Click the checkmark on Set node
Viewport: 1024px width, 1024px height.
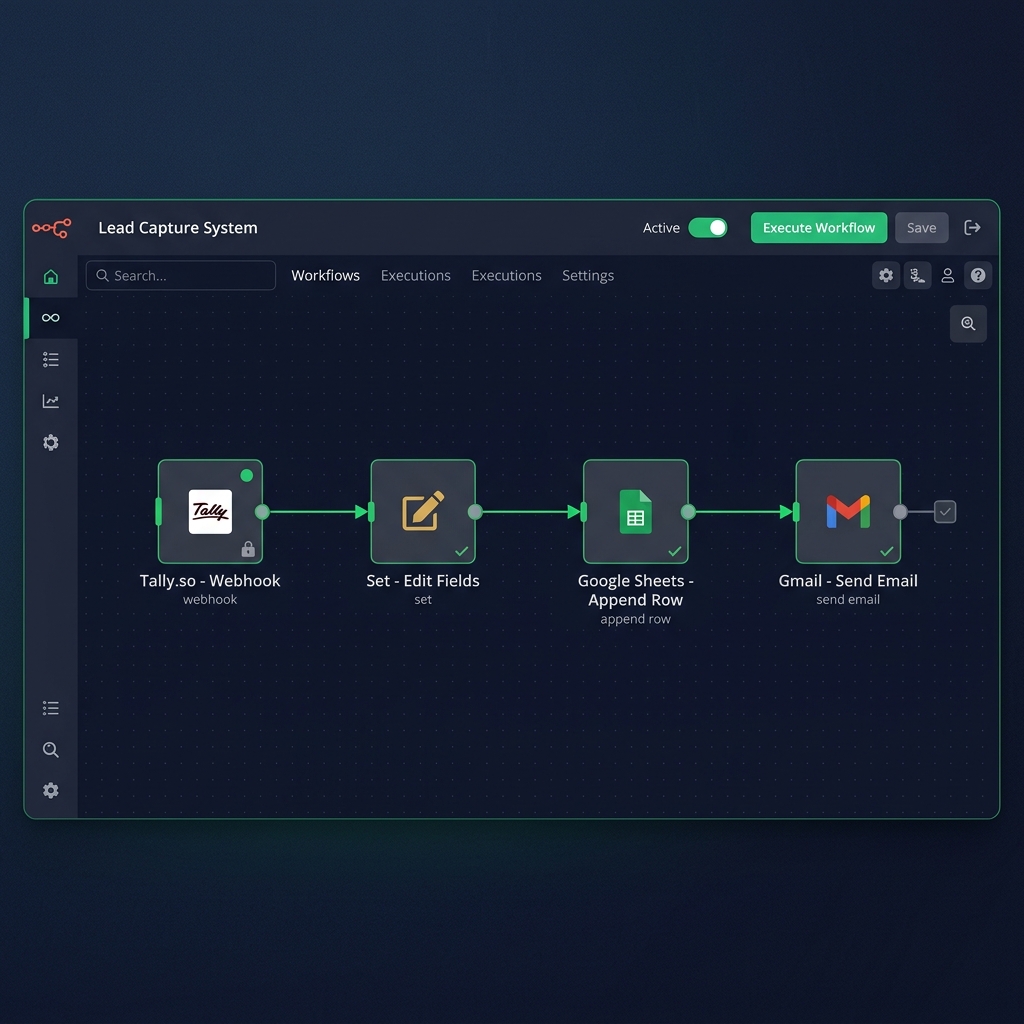point(462,551)
